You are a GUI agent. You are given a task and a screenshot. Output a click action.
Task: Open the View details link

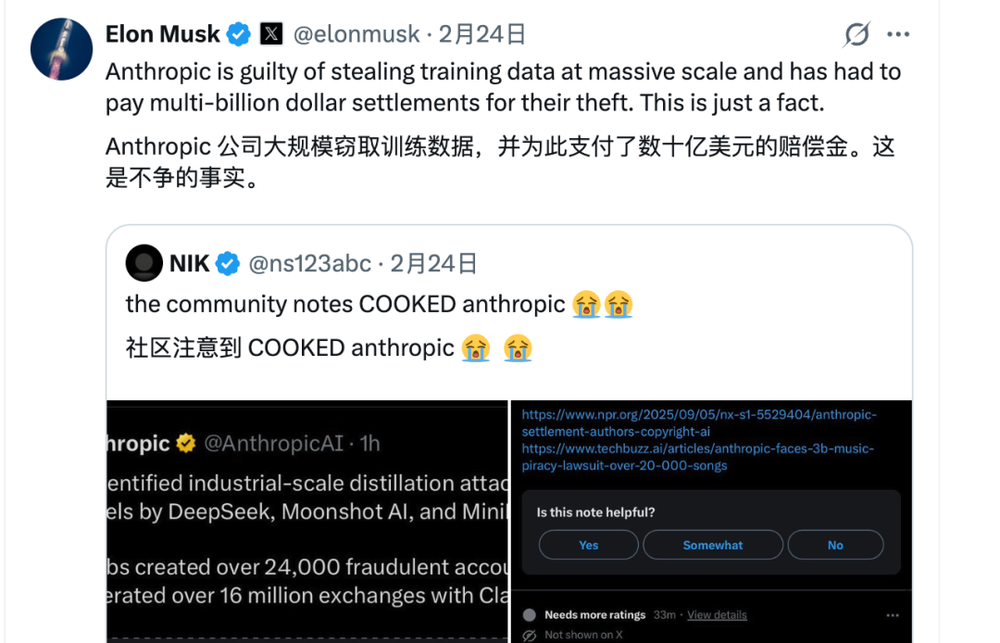pyautogui.click(x=717, y=614)
